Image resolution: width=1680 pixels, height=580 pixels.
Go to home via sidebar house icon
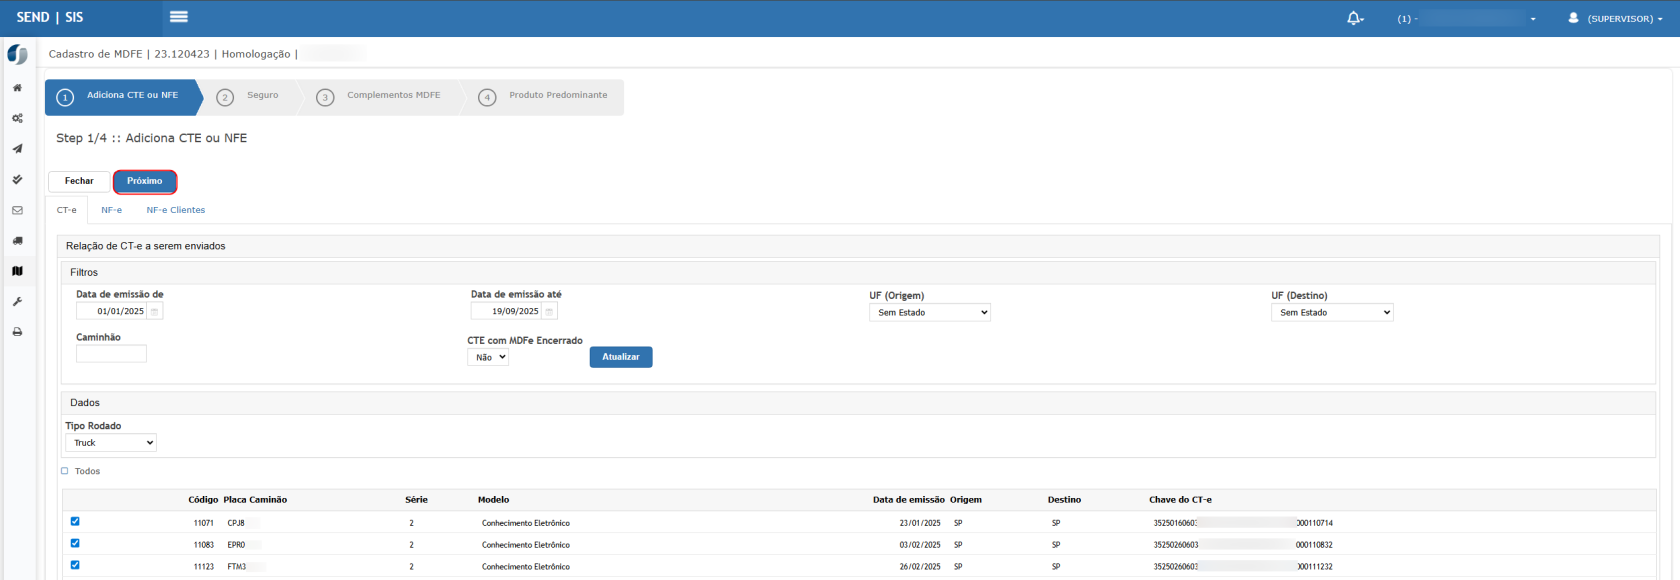(17, 88)
